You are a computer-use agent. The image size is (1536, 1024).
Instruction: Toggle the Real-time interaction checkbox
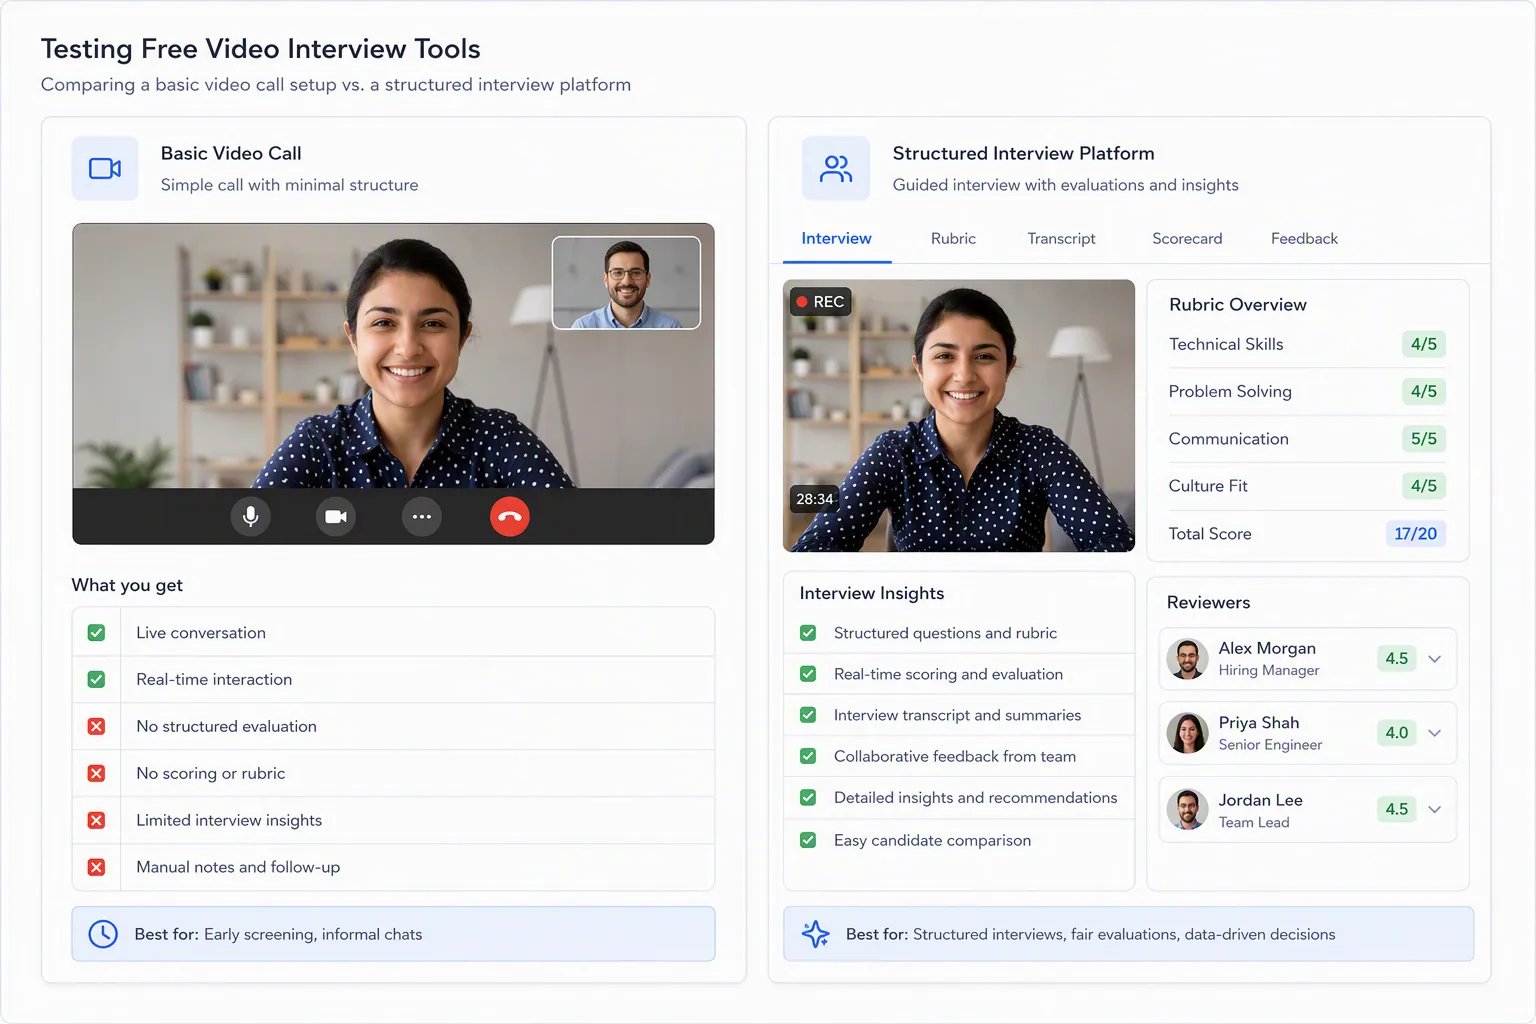coord(96,679)
